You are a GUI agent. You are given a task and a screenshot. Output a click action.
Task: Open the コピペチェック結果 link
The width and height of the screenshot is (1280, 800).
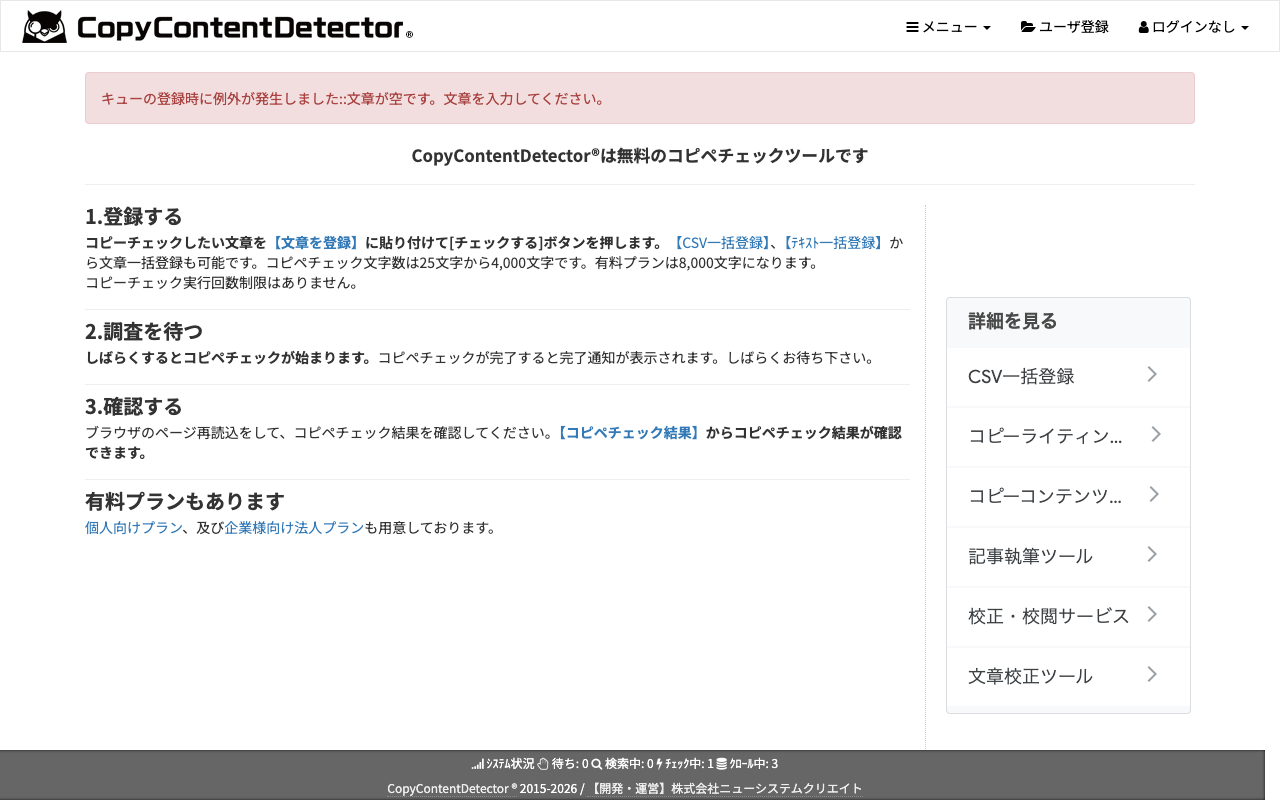coord(629,433)
